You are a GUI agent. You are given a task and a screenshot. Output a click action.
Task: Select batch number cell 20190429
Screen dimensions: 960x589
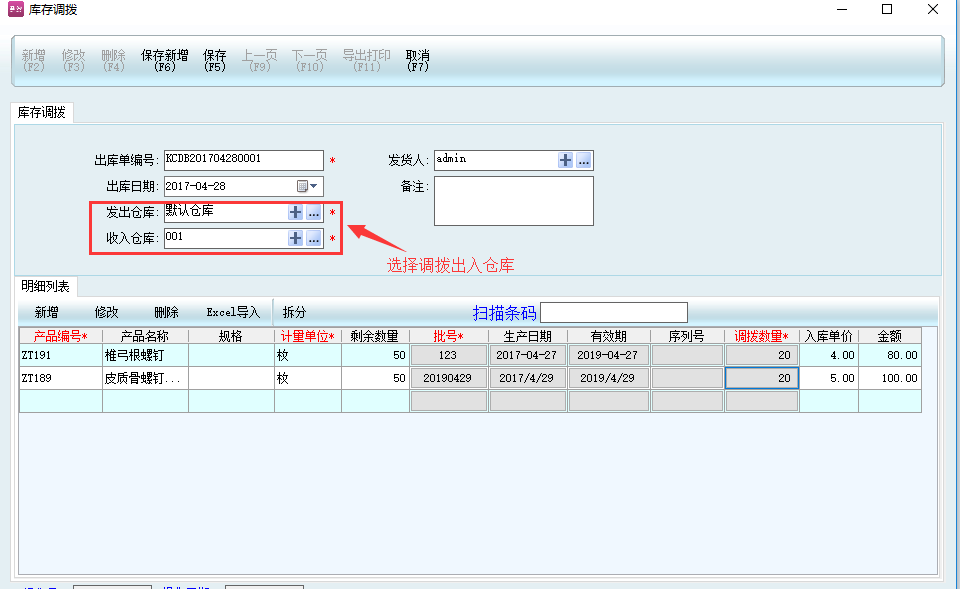point(448,378)
